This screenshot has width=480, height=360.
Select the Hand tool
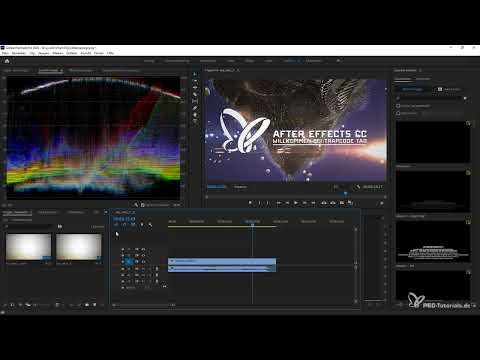196,115
